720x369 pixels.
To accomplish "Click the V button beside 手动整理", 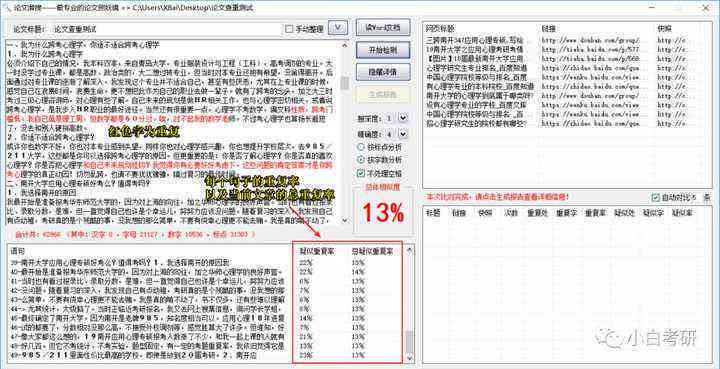I will pyautogui.click(x=338, y=28).
